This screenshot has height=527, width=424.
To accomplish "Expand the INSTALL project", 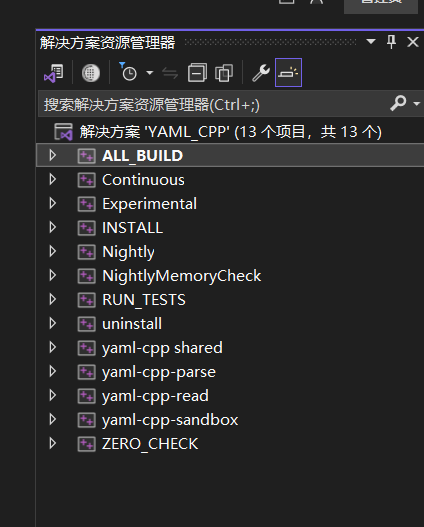I will coord(52,228).
